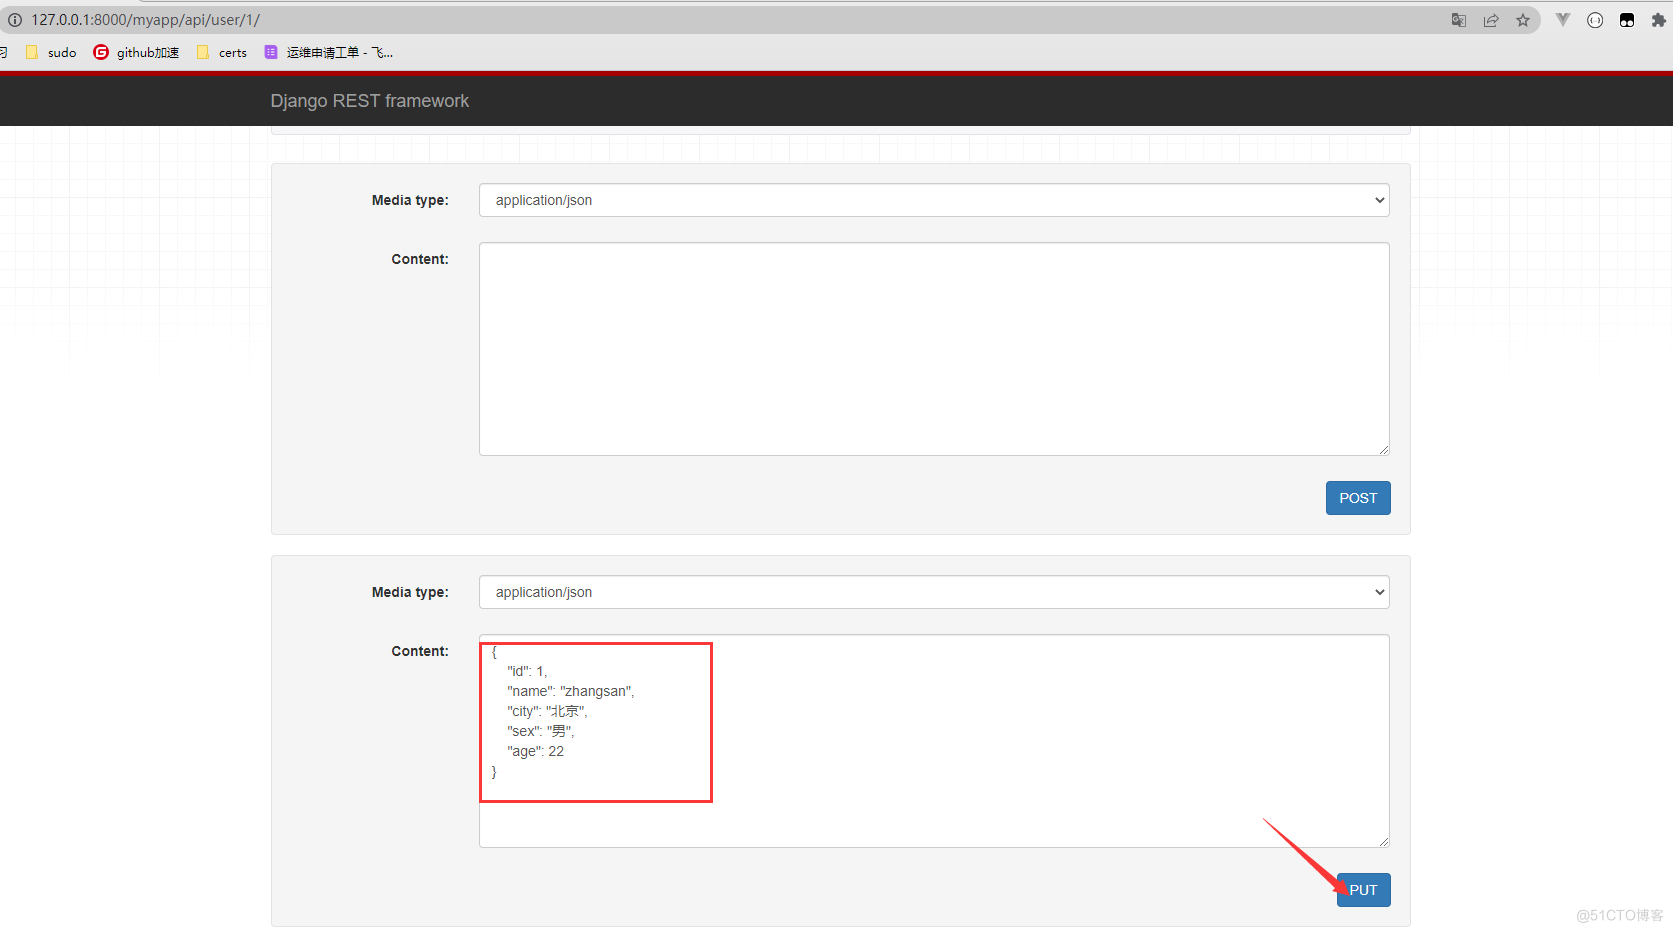This screenshot has height=932, width=1673.
Task: Click the resize handle of PUT textarea
Action: (x=1384, y=842)
